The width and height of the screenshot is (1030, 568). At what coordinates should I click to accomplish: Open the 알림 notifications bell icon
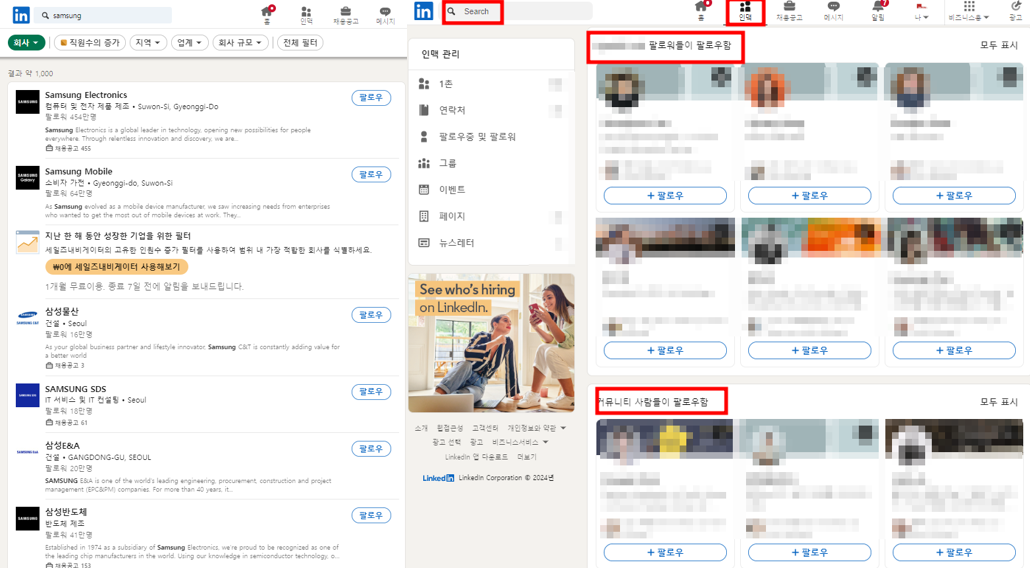878,11
